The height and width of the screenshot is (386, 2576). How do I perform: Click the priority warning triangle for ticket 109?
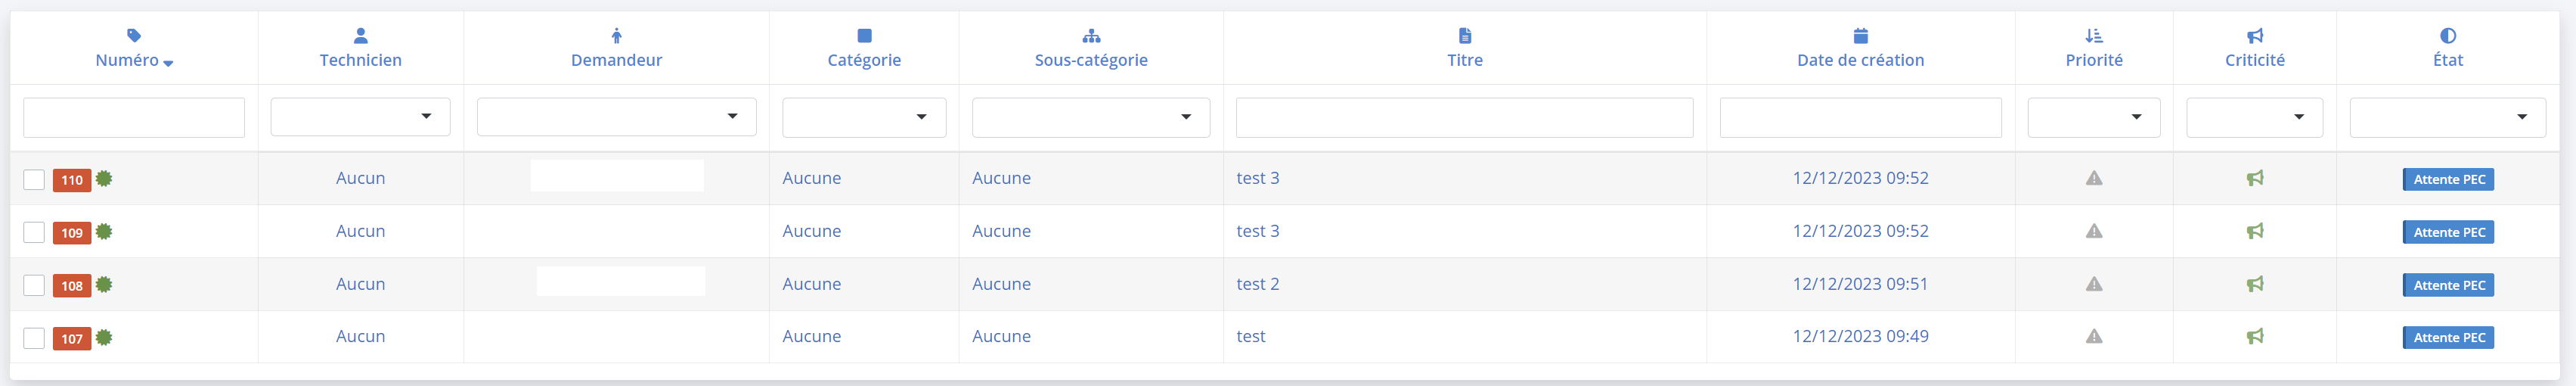(x=2093, y=231)
